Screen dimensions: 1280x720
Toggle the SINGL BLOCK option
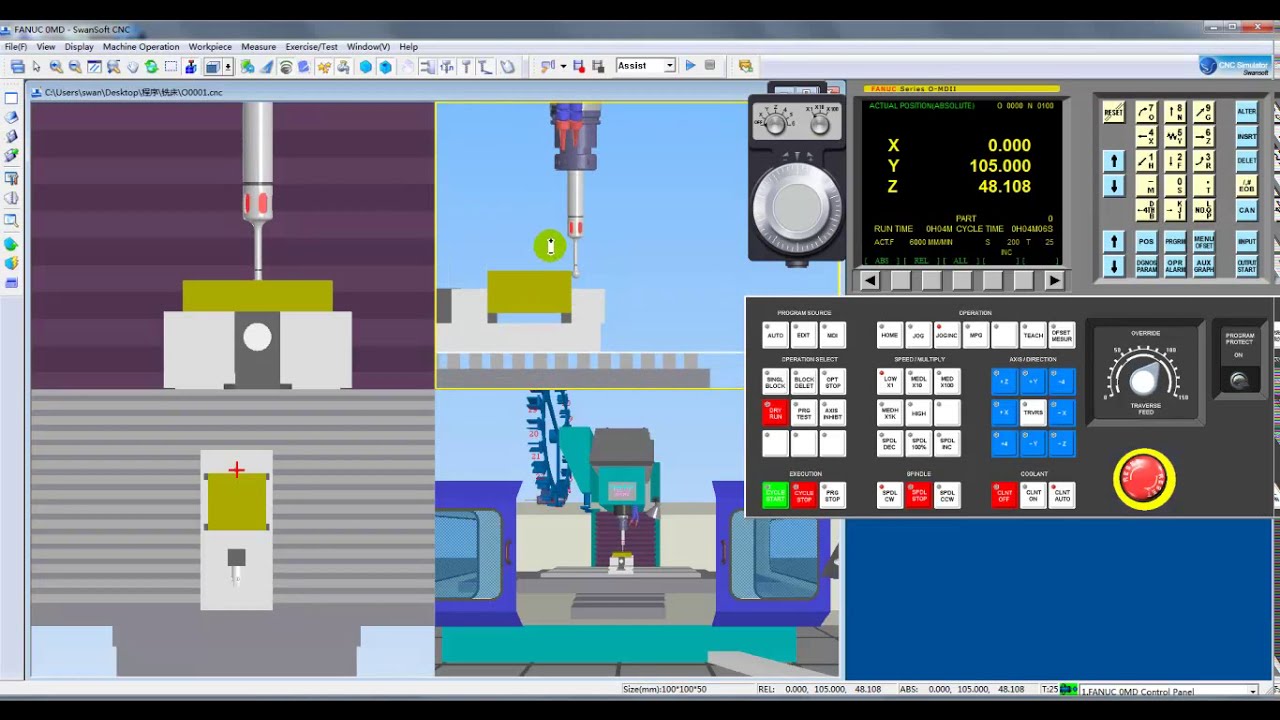tap(775, 381)
